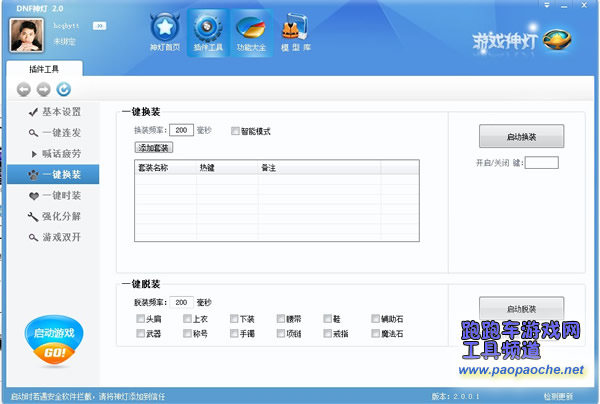Click the 未绑定 status text
The width and height of the screenshot is (600, 404).
click(x=64, y=41)
